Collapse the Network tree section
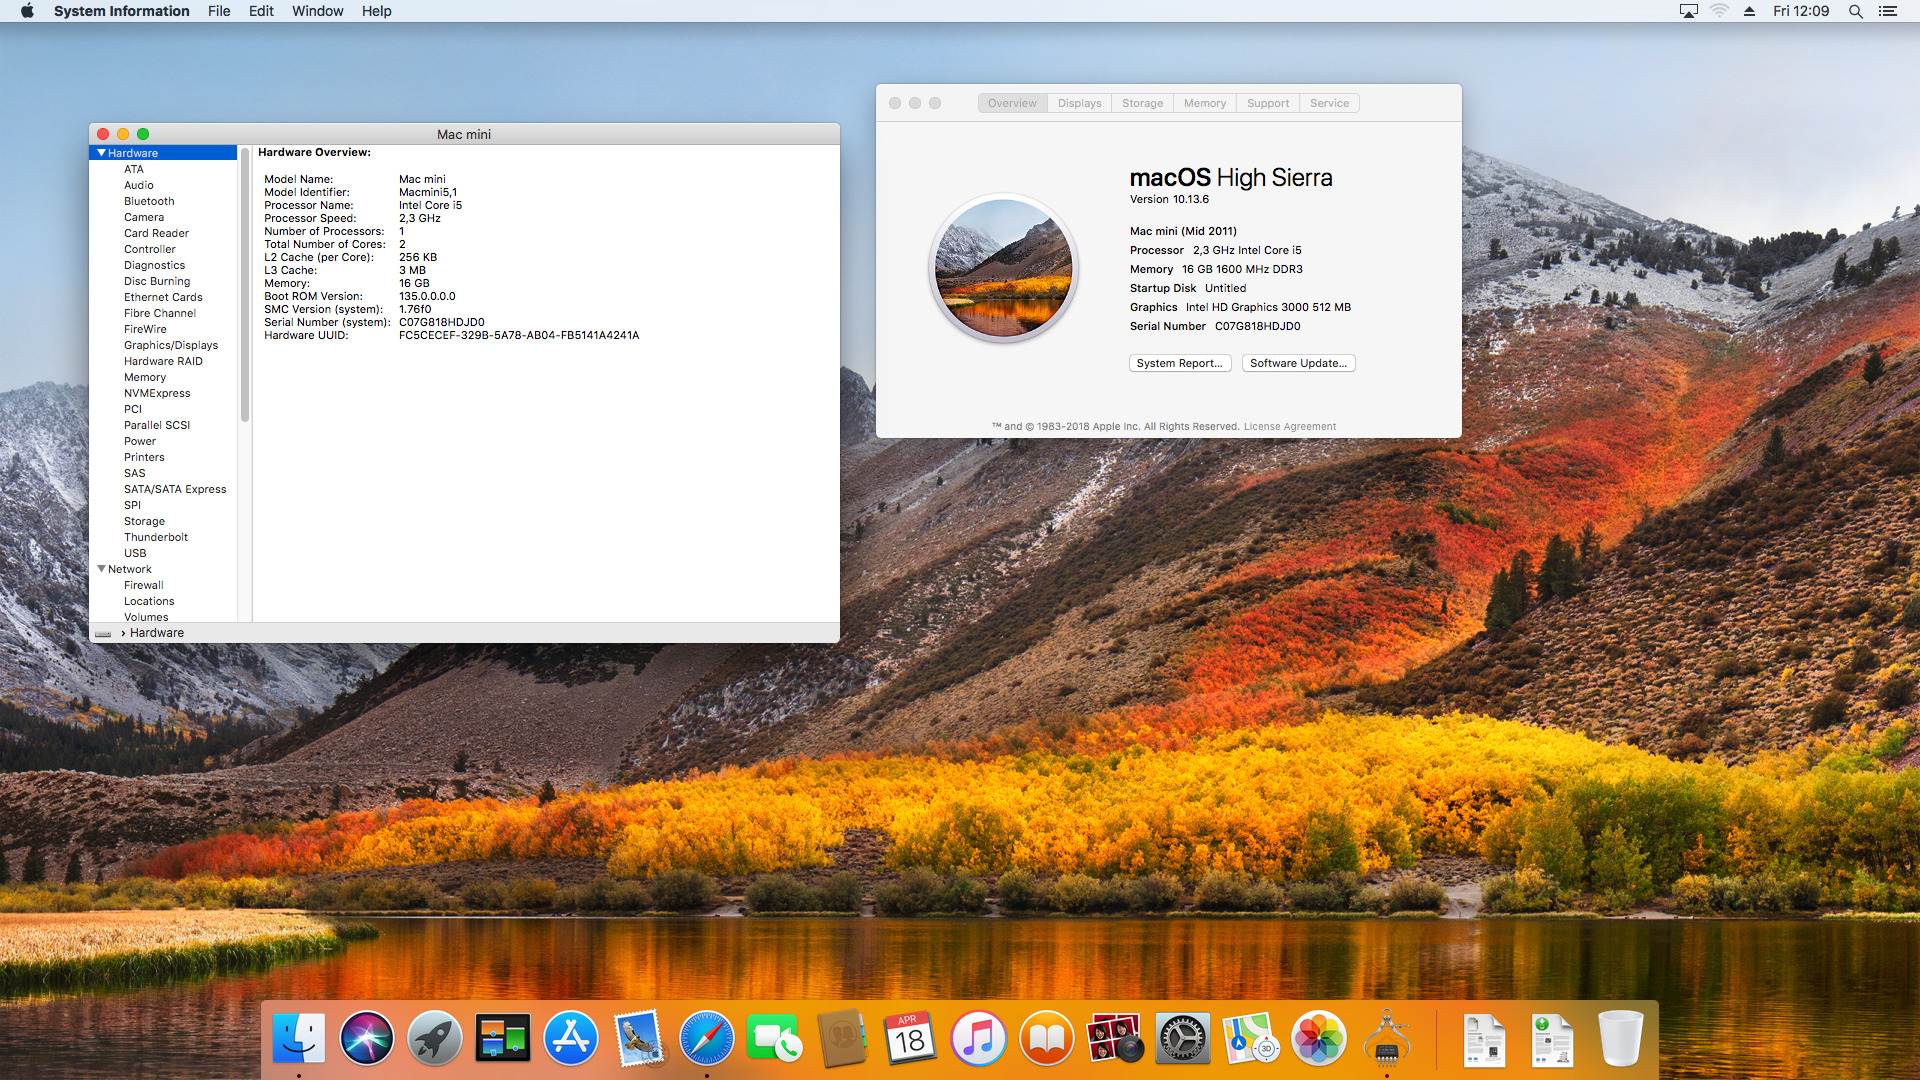This screenshot has width=1920, height=1080. [102, 569]
